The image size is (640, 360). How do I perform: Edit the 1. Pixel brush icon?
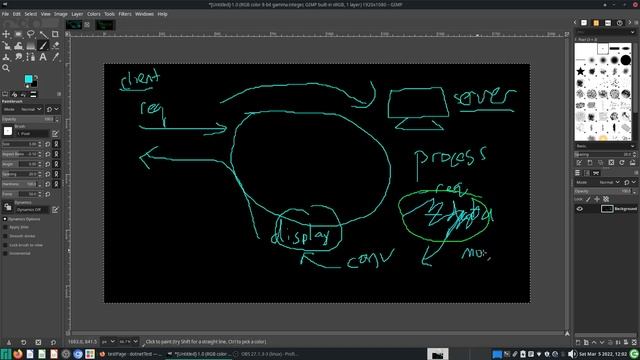[x=55, y=133]
